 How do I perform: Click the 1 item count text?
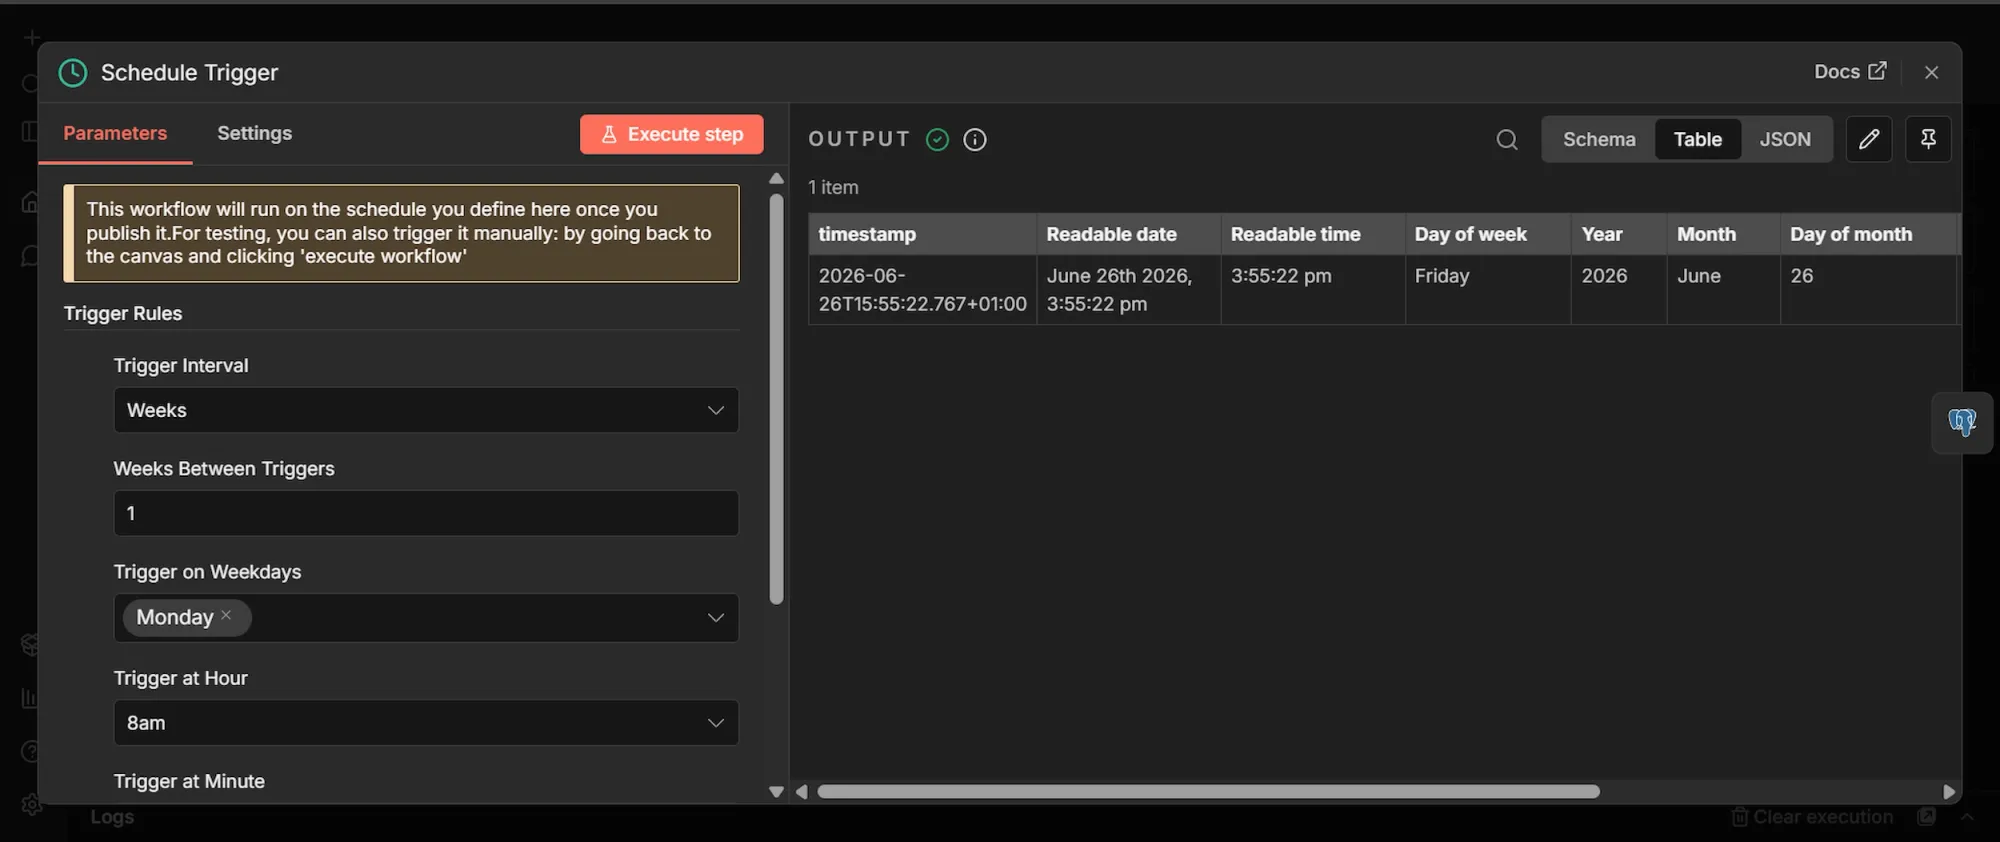[x=833, y=187]
